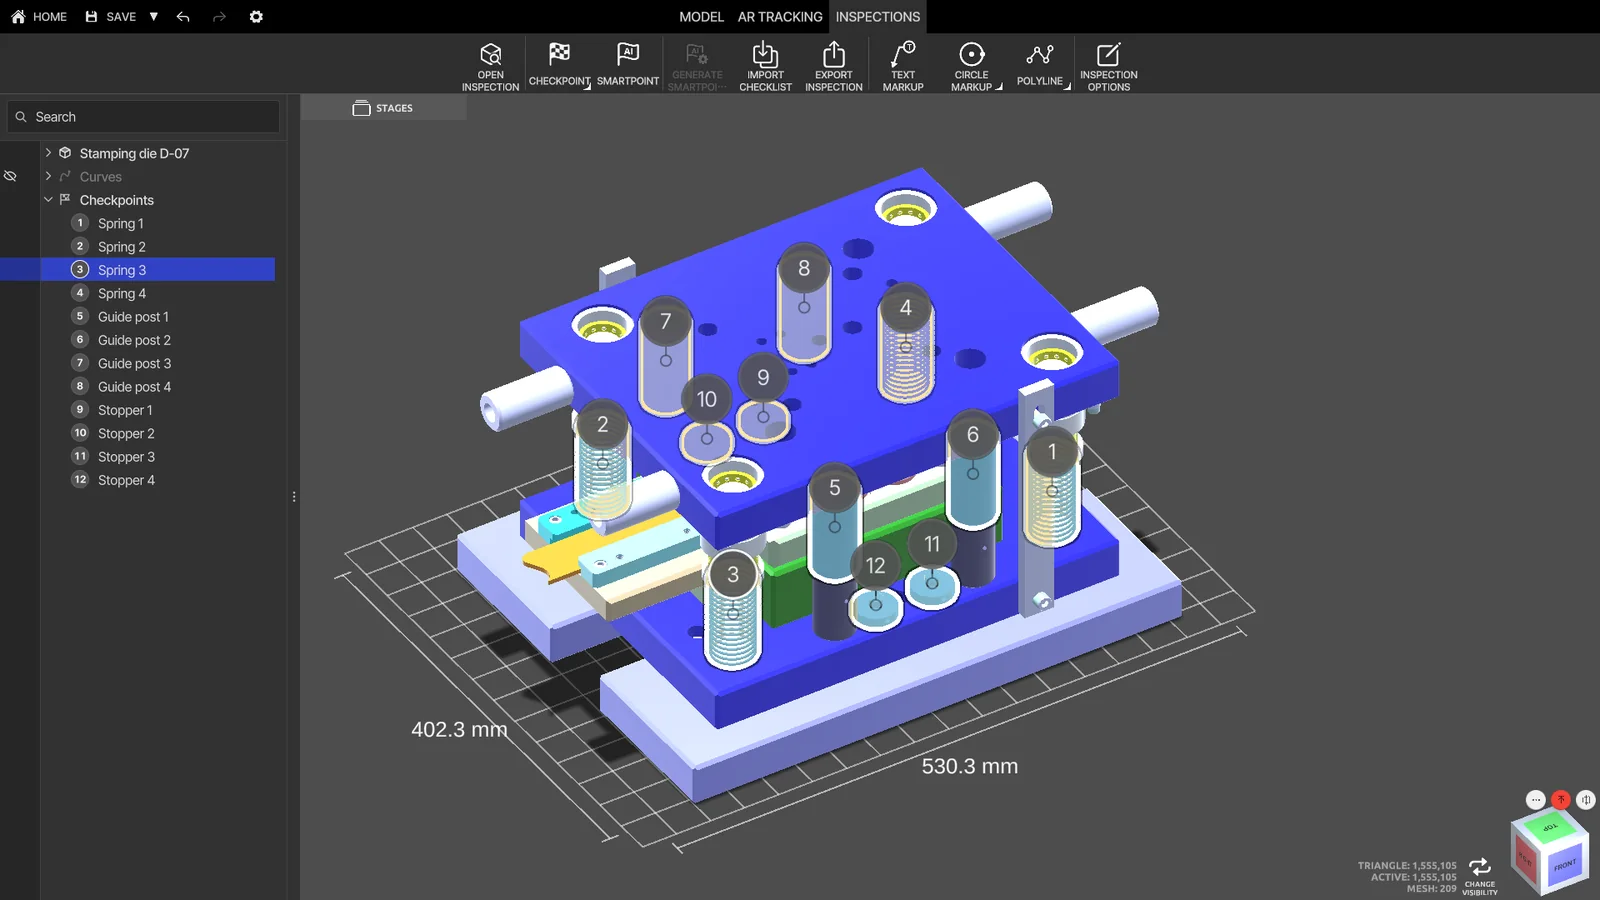Open the AR Tracking tab
The width and height of the screenshot is (1600, 900).
coord(780,17)
